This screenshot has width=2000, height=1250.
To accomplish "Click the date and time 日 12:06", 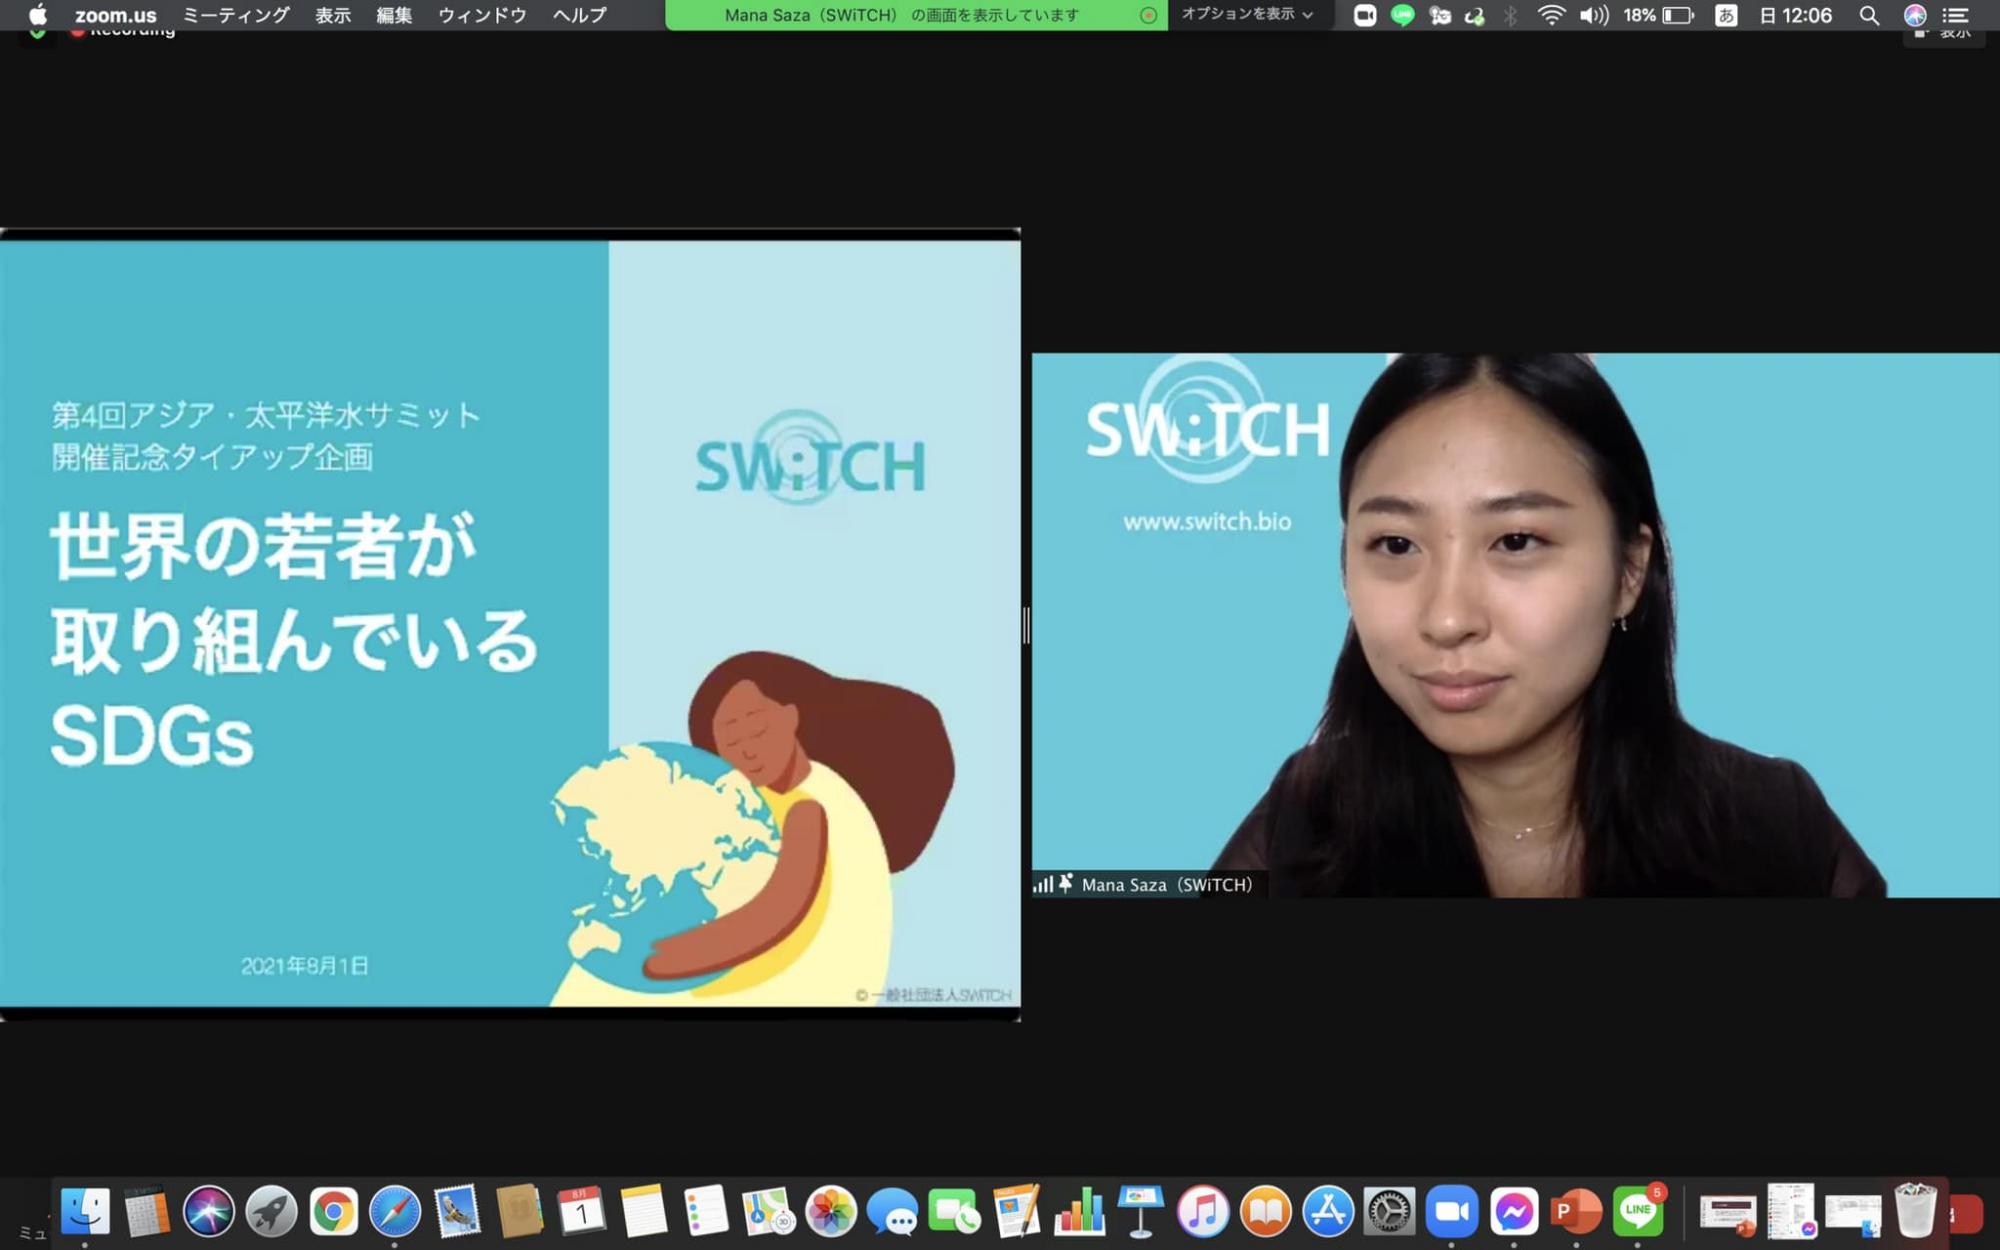I will [x=1796, y=15].
